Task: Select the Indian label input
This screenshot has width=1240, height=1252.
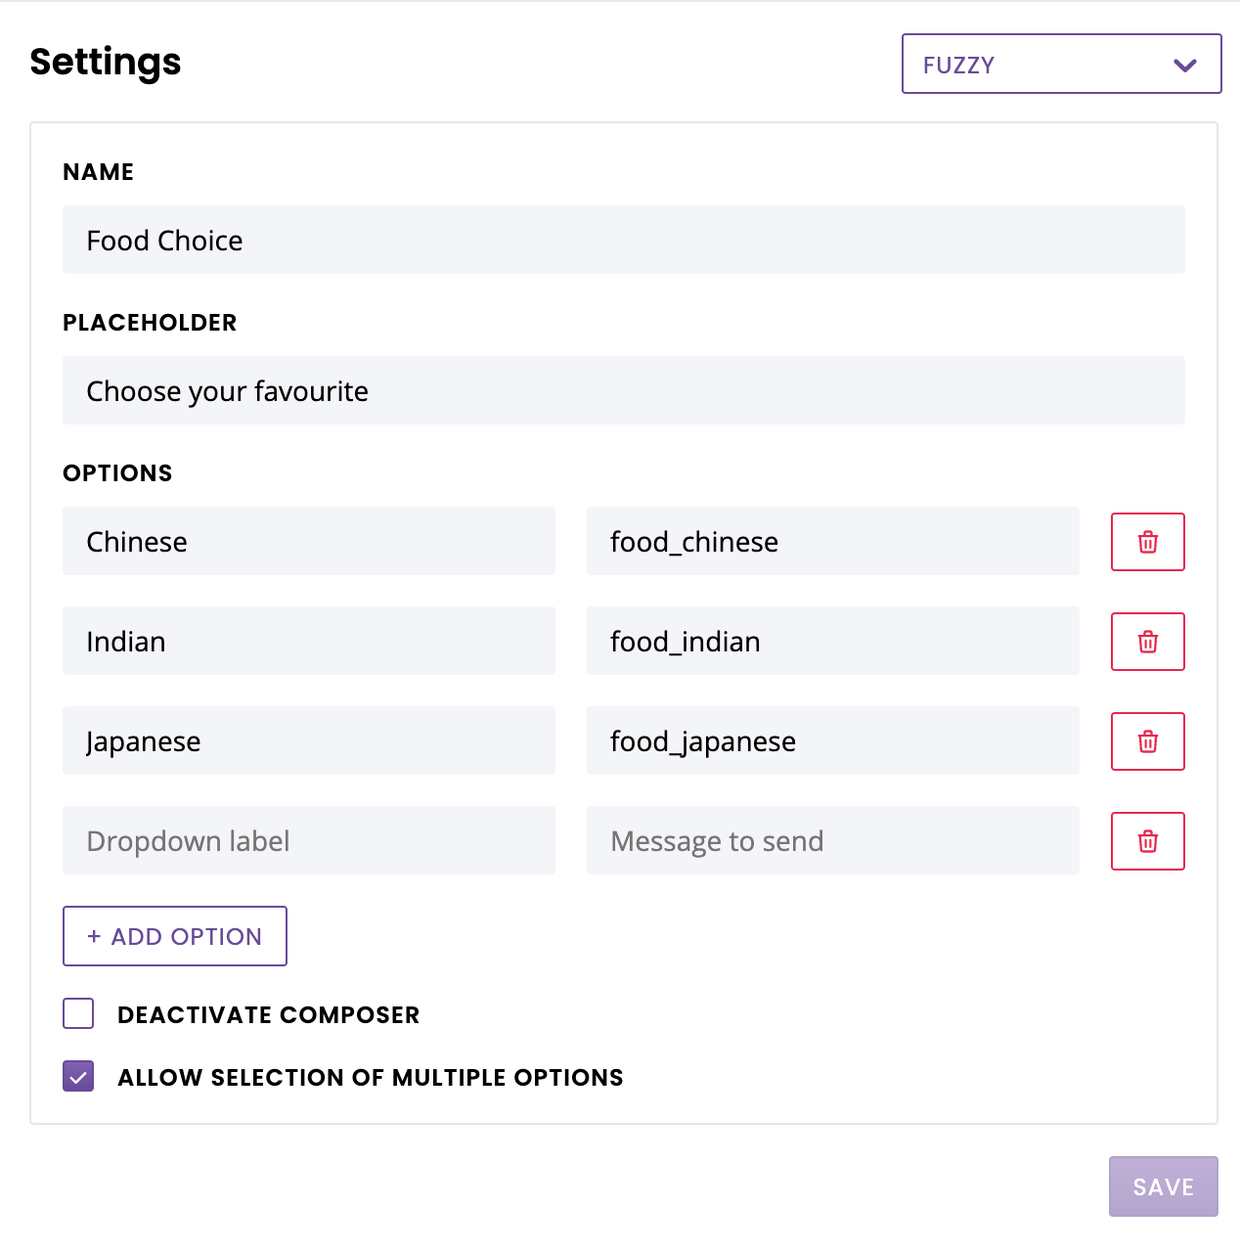Action: (x=308, y=641)
